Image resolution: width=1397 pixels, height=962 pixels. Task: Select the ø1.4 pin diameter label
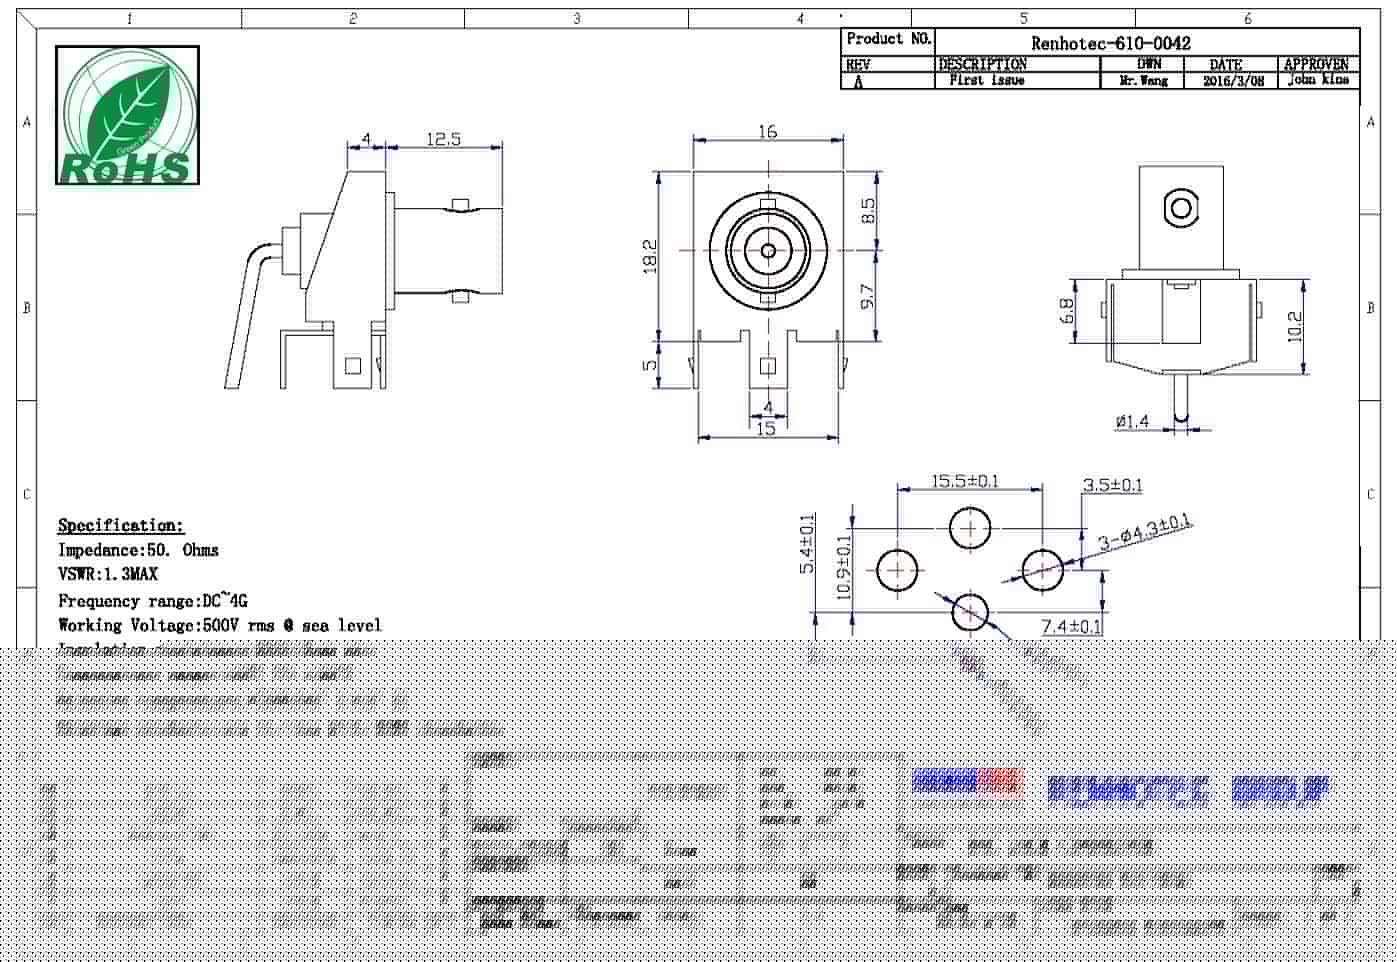(x=1132, y=422)
